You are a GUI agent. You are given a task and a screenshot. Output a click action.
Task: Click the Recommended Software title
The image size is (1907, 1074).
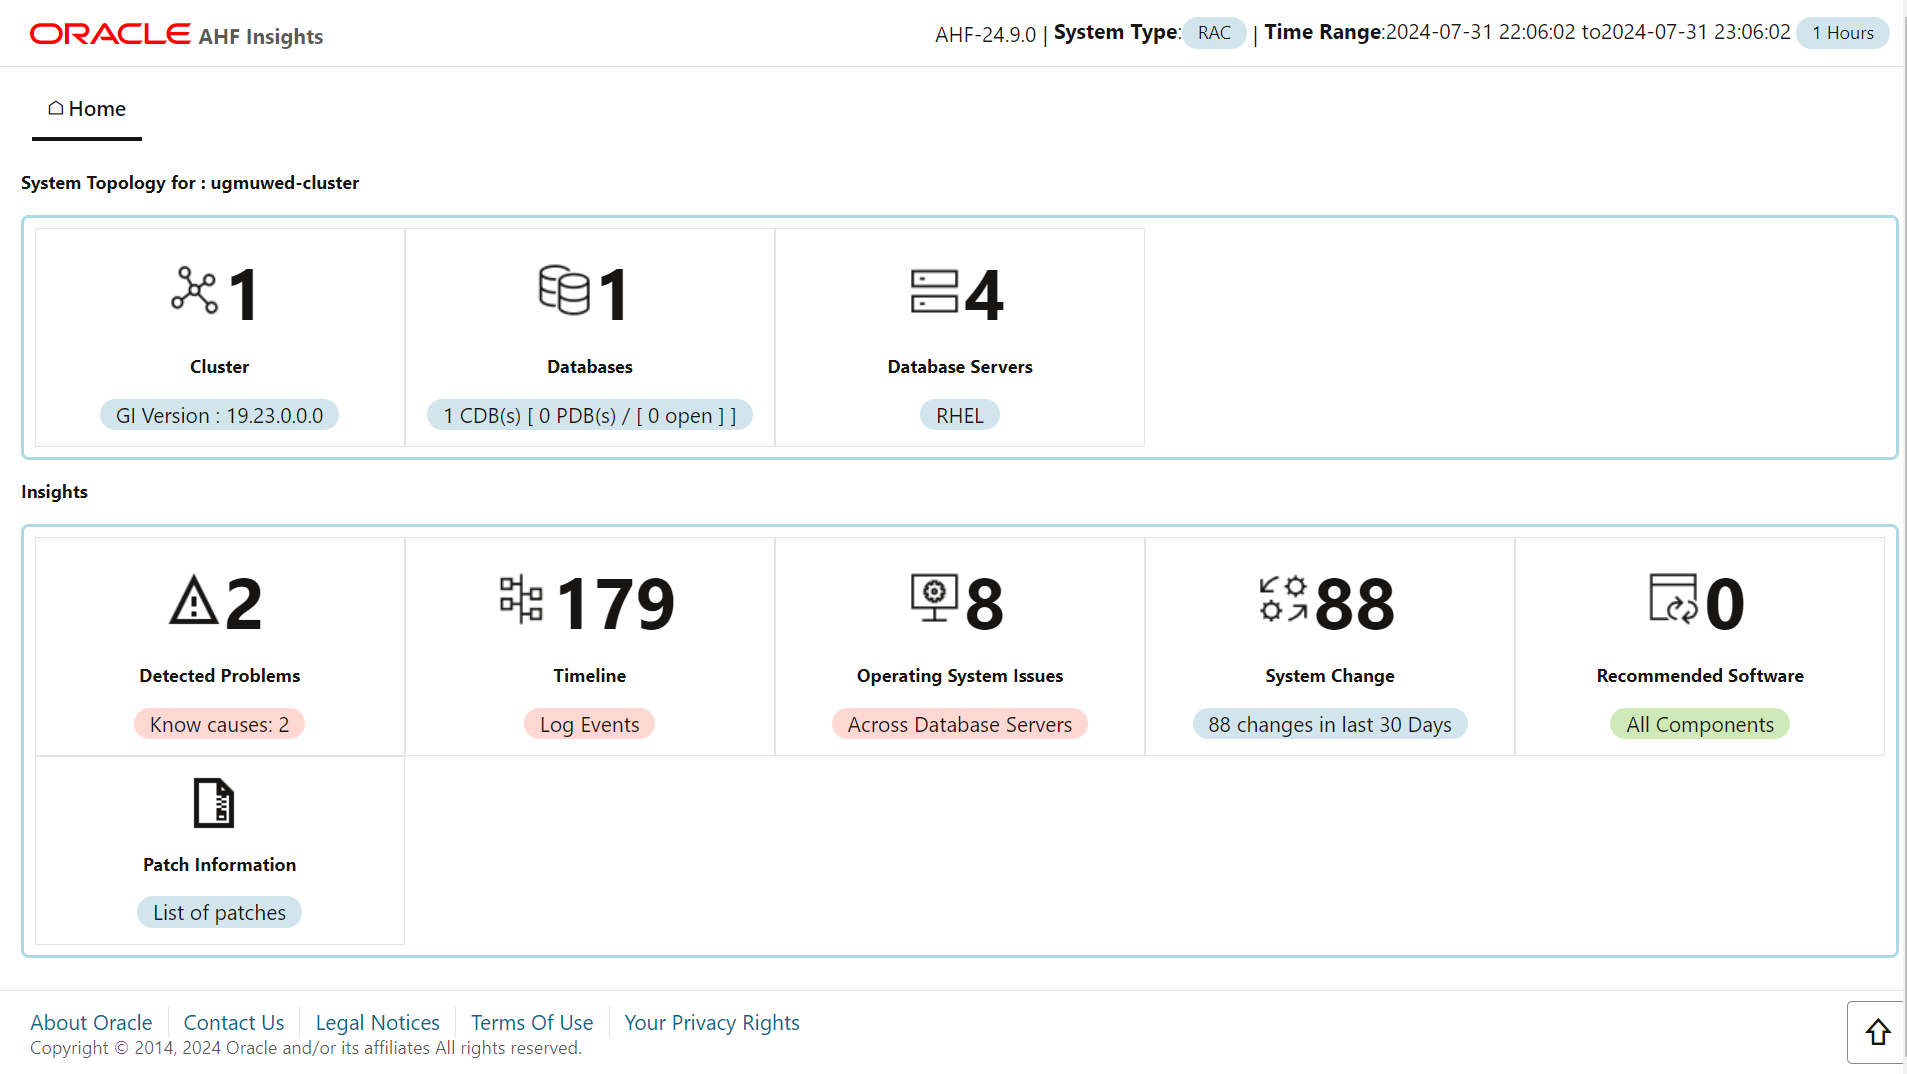pyautogui.click(x=1700, y=675)
